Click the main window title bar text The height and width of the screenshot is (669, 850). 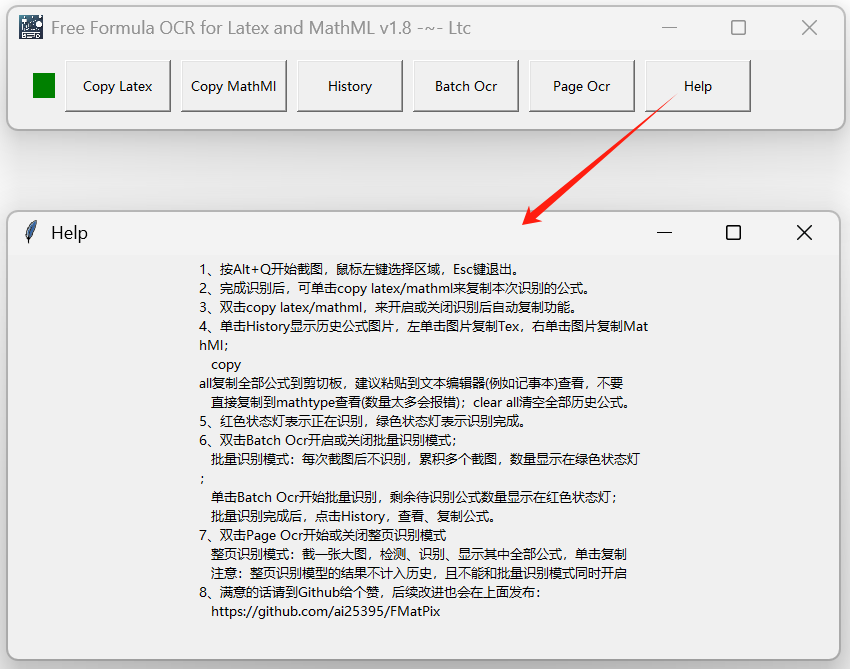coord(261,28)
